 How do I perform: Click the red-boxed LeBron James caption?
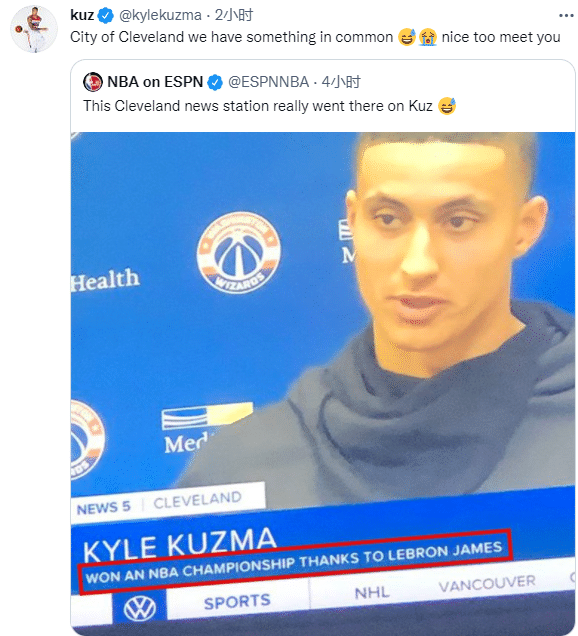[x=295, y=561]
